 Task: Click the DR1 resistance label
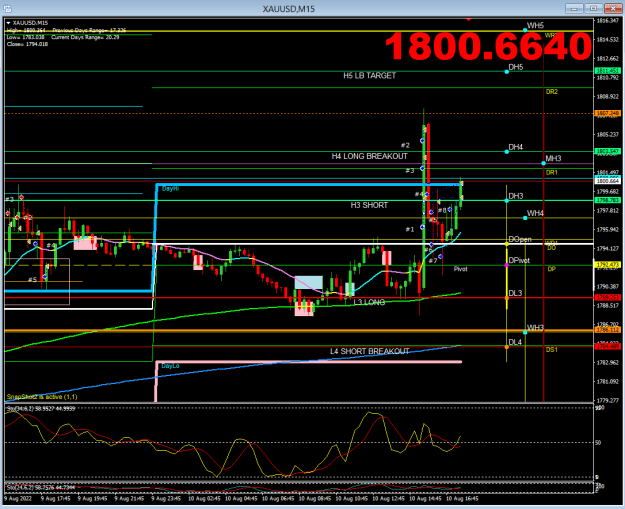click(x=552, y=173)
